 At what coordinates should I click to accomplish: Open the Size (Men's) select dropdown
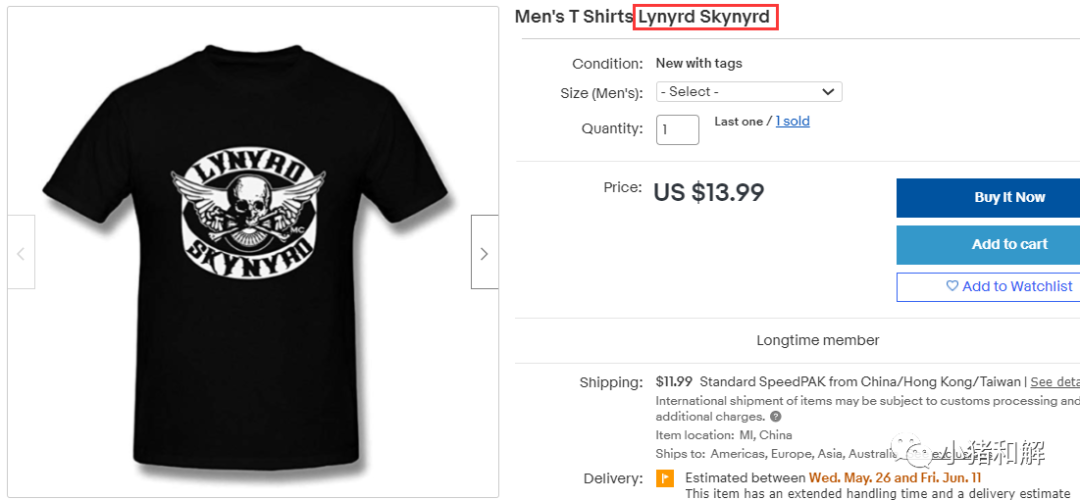pyautogui.click(x=749, y=92)
